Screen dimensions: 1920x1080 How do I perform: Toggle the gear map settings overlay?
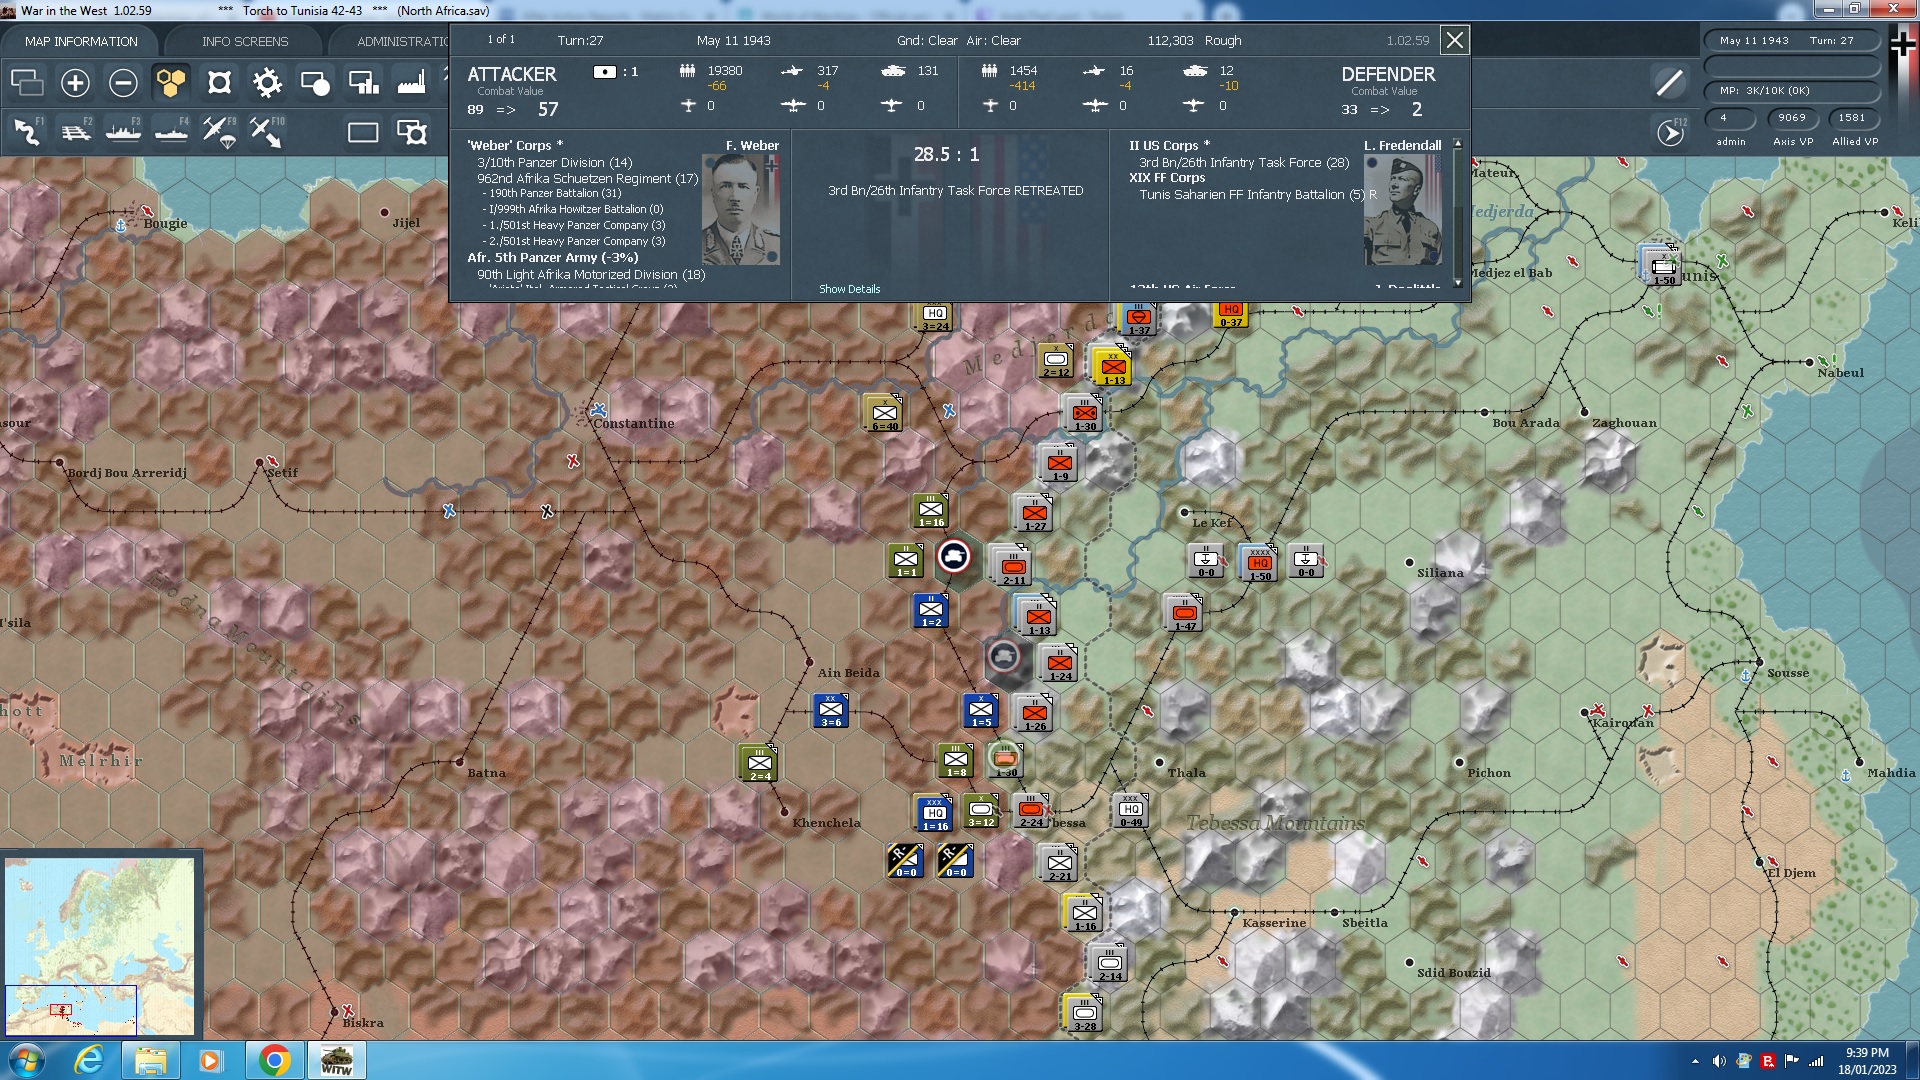click(x=266, y=84)
